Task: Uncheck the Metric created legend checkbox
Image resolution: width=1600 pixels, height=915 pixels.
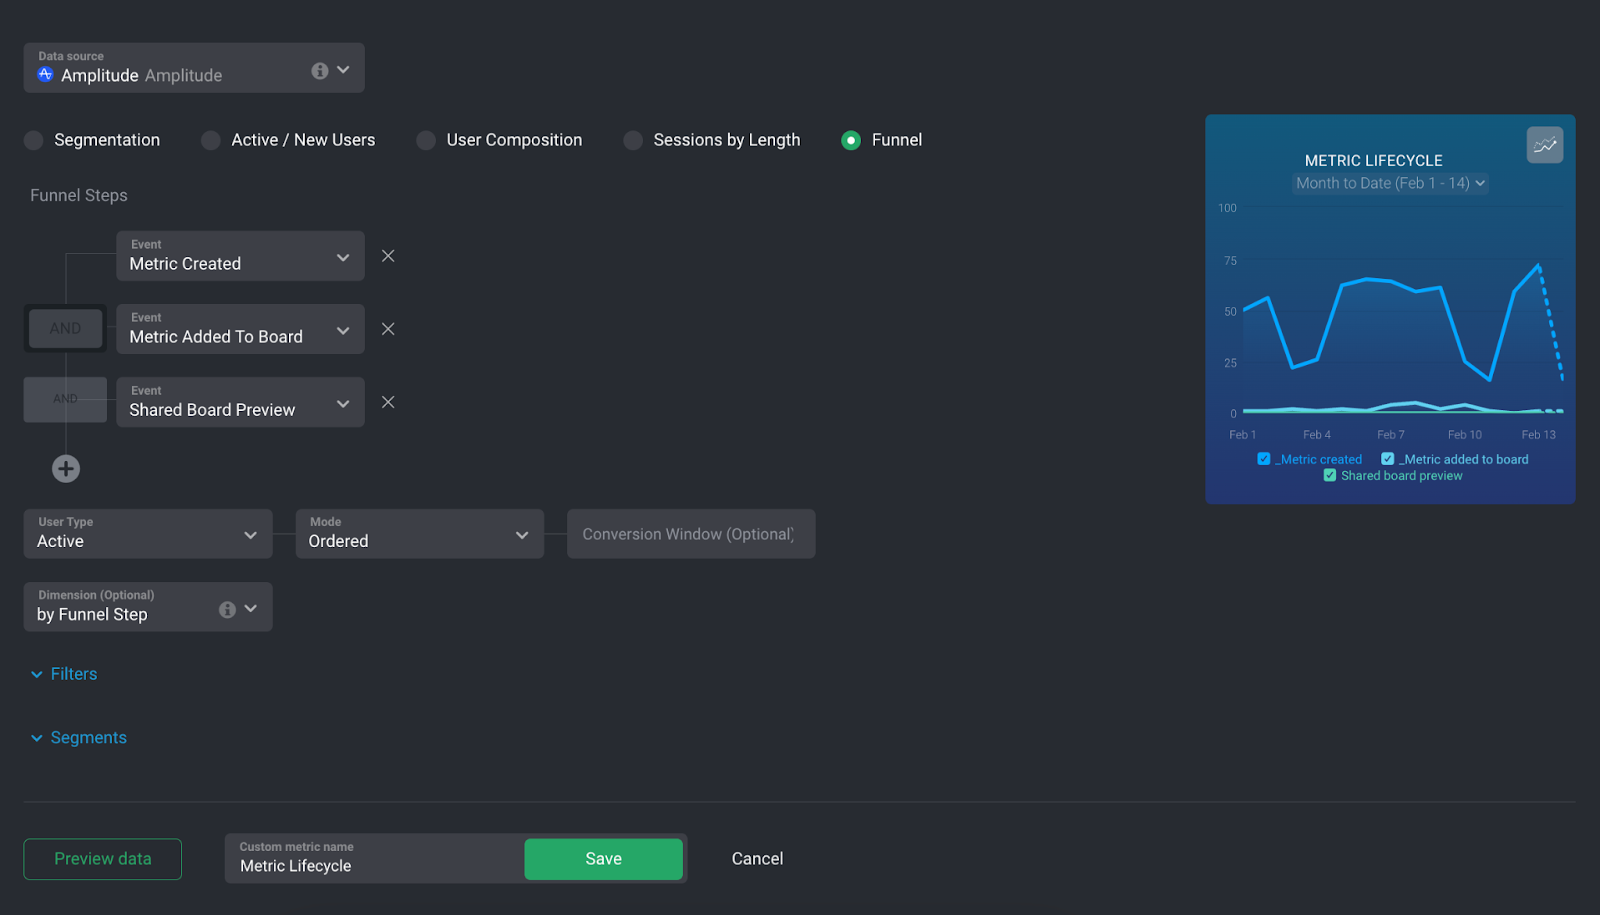Action: pos(1263,458)
